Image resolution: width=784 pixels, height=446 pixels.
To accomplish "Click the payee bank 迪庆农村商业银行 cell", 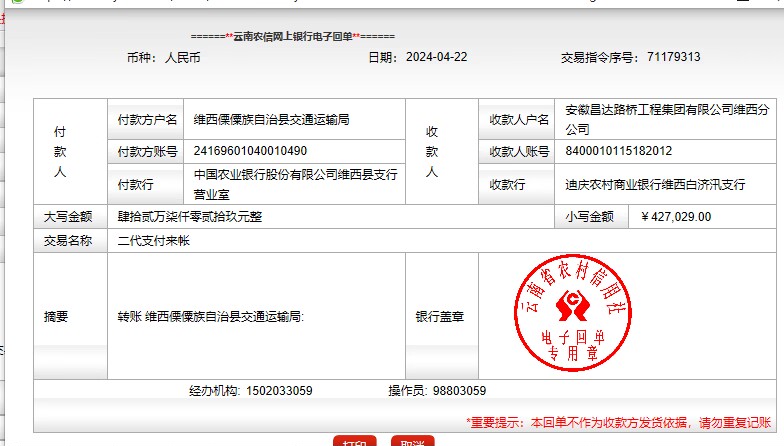I will 655,185.
